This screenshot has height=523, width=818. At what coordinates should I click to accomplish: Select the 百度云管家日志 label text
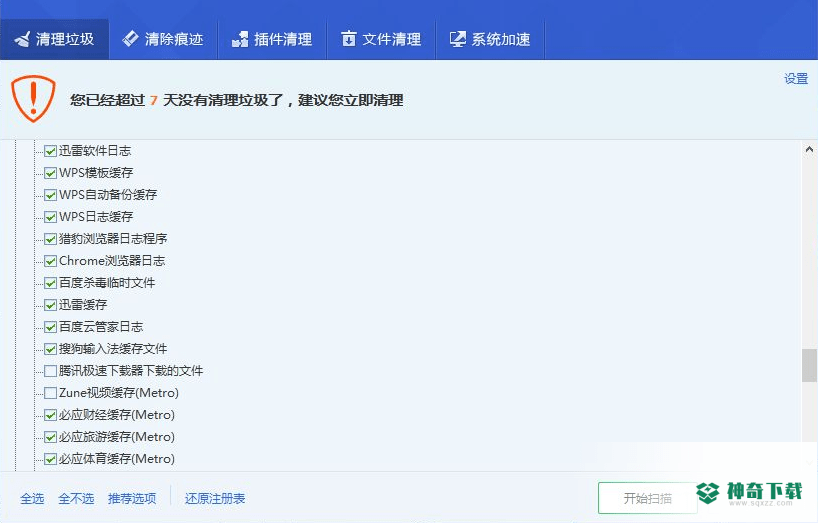click(x=101, y=327)
